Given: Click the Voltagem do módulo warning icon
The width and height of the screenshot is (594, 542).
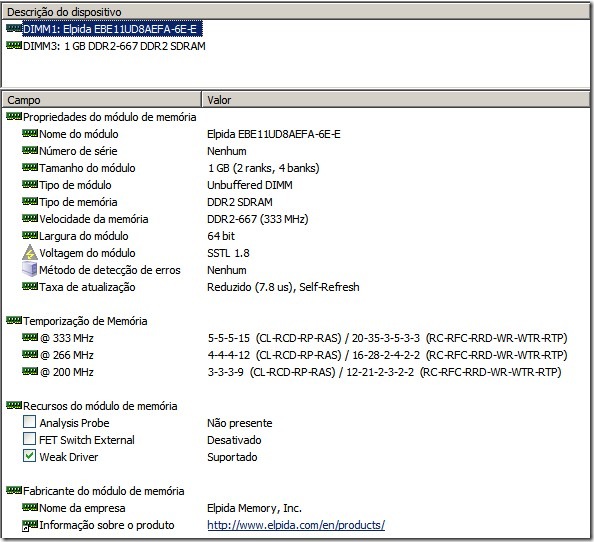Looking at the screenshot, I should 30,253.
